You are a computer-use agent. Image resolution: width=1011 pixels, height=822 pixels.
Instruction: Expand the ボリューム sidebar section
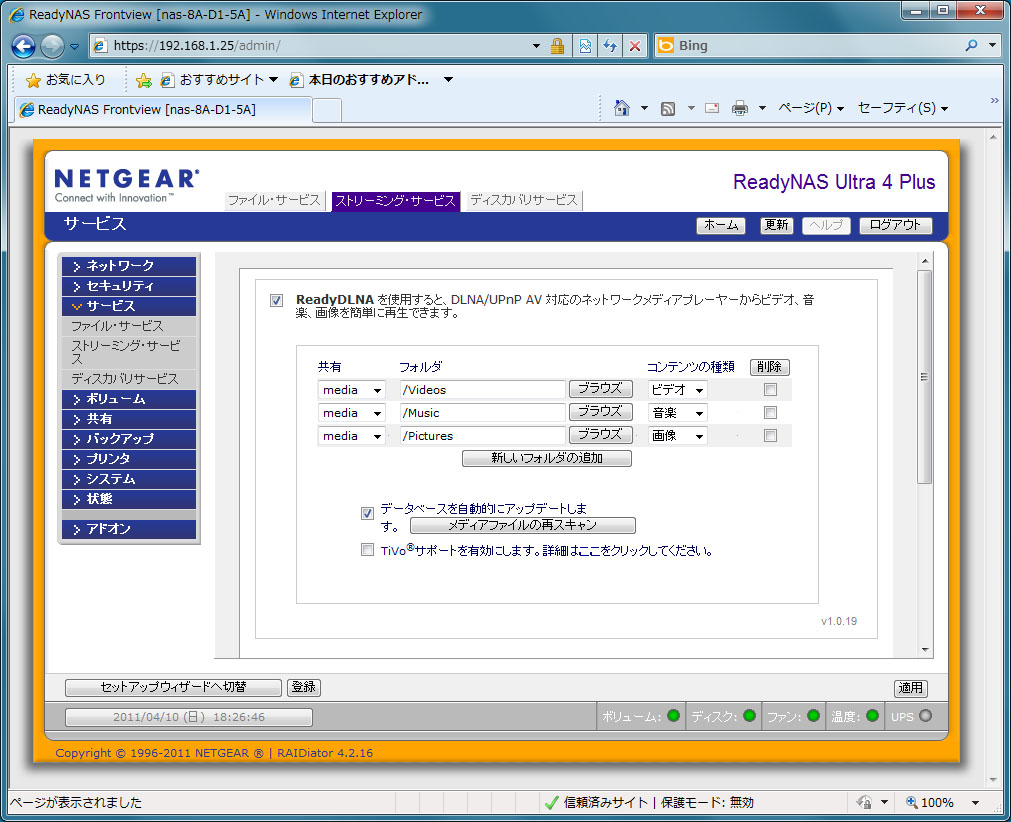pos(128,399)
